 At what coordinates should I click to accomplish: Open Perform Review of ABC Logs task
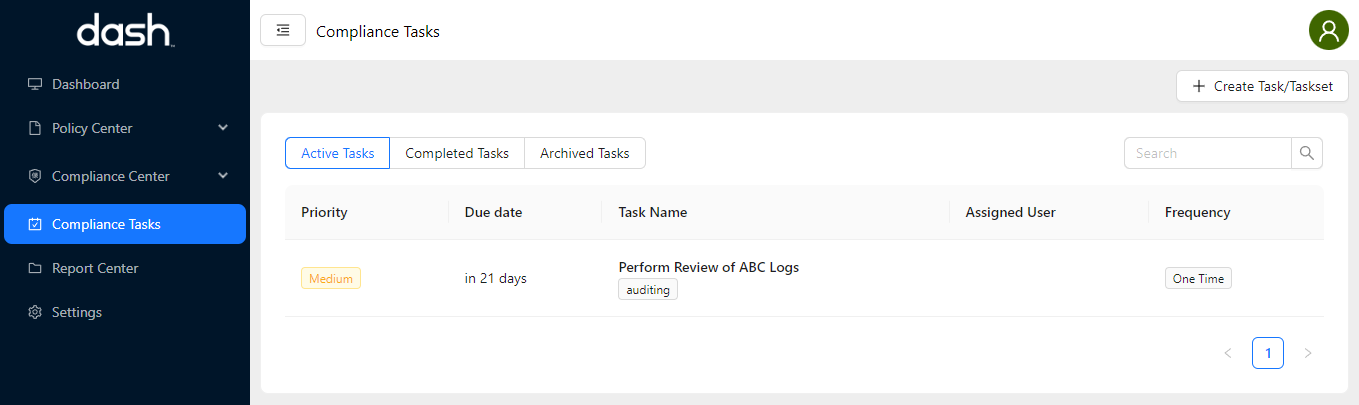[x=708, y=267]
